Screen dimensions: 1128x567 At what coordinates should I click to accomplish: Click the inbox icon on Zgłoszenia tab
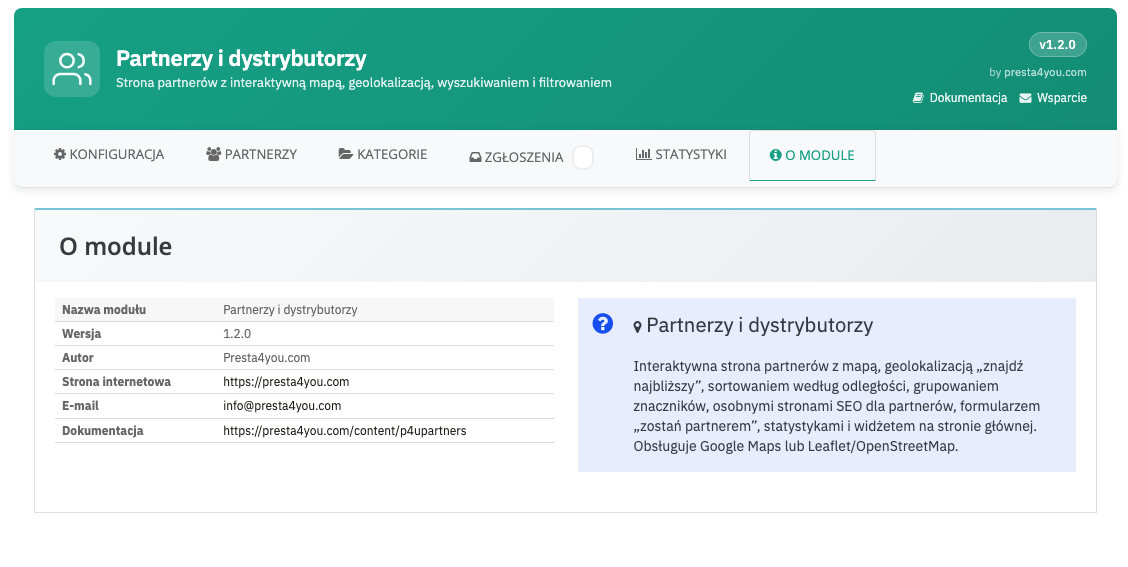tap(475, 157)
